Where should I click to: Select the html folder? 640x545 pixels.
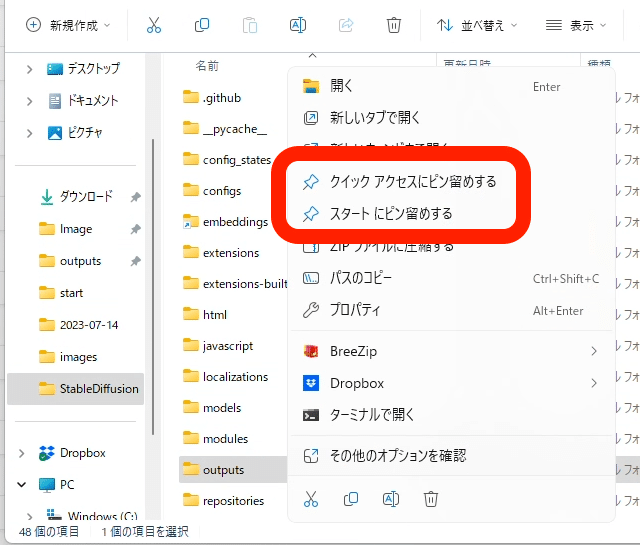(x=204, y=315)
